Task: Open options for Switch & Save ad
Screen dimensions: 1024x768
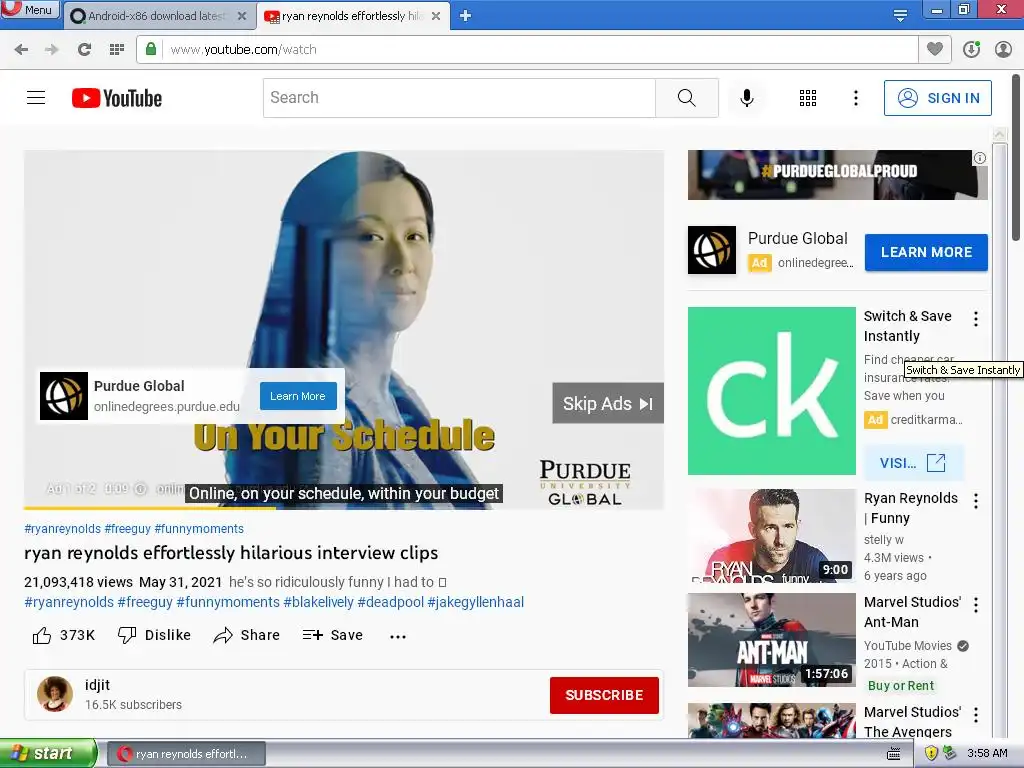Action: 976,319
